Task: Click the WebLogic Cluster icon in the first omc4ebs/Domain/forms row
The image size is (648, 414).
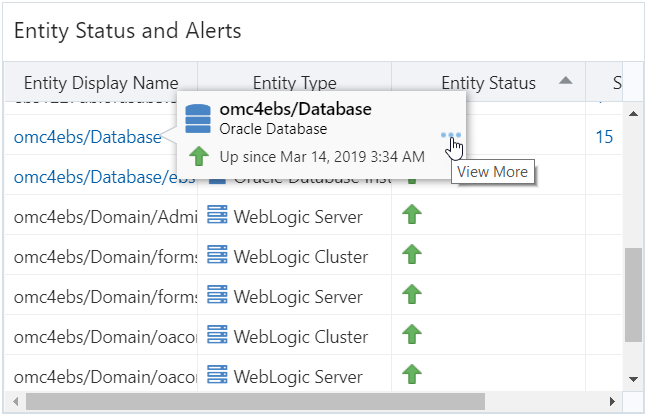Action: pyautogui.click(x=217, y=255)
